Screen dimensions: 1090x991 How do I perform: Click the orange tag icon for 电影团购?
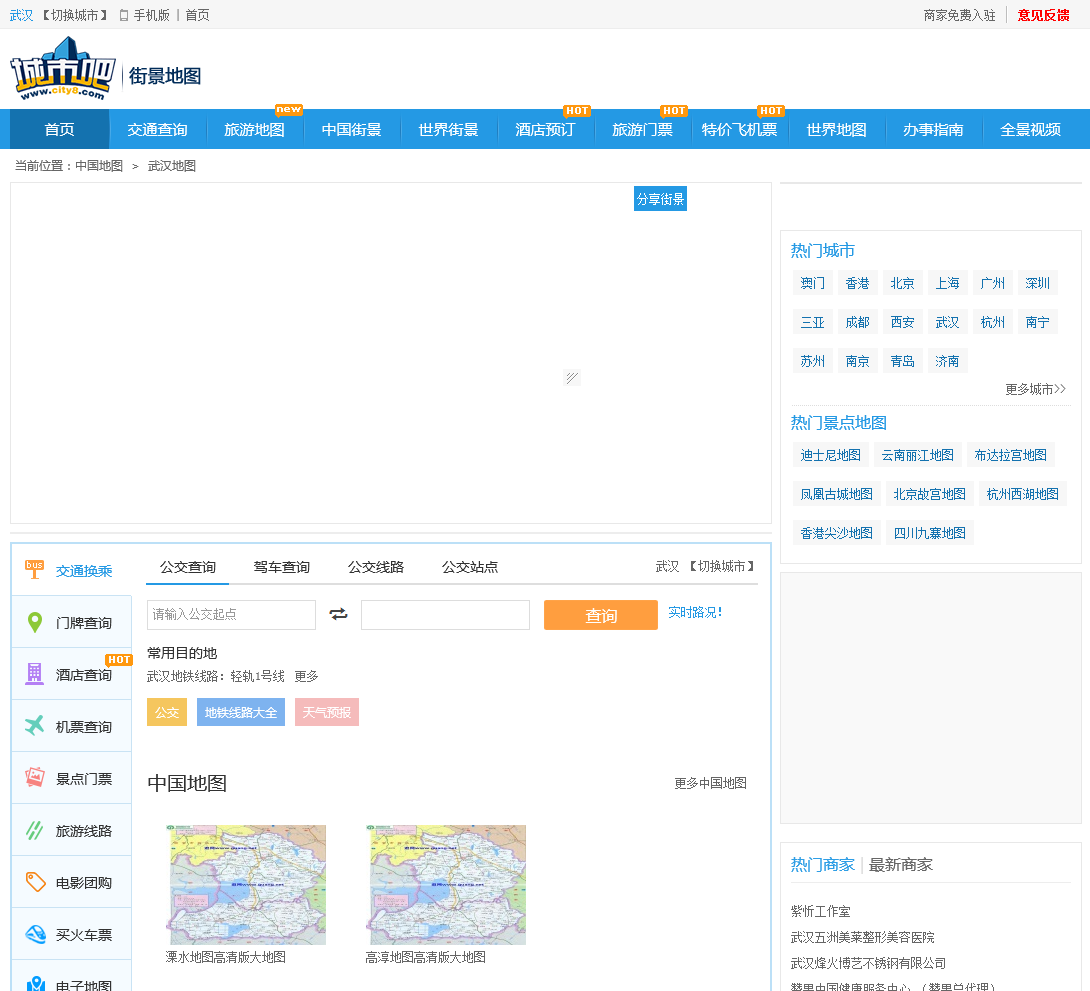35,882
